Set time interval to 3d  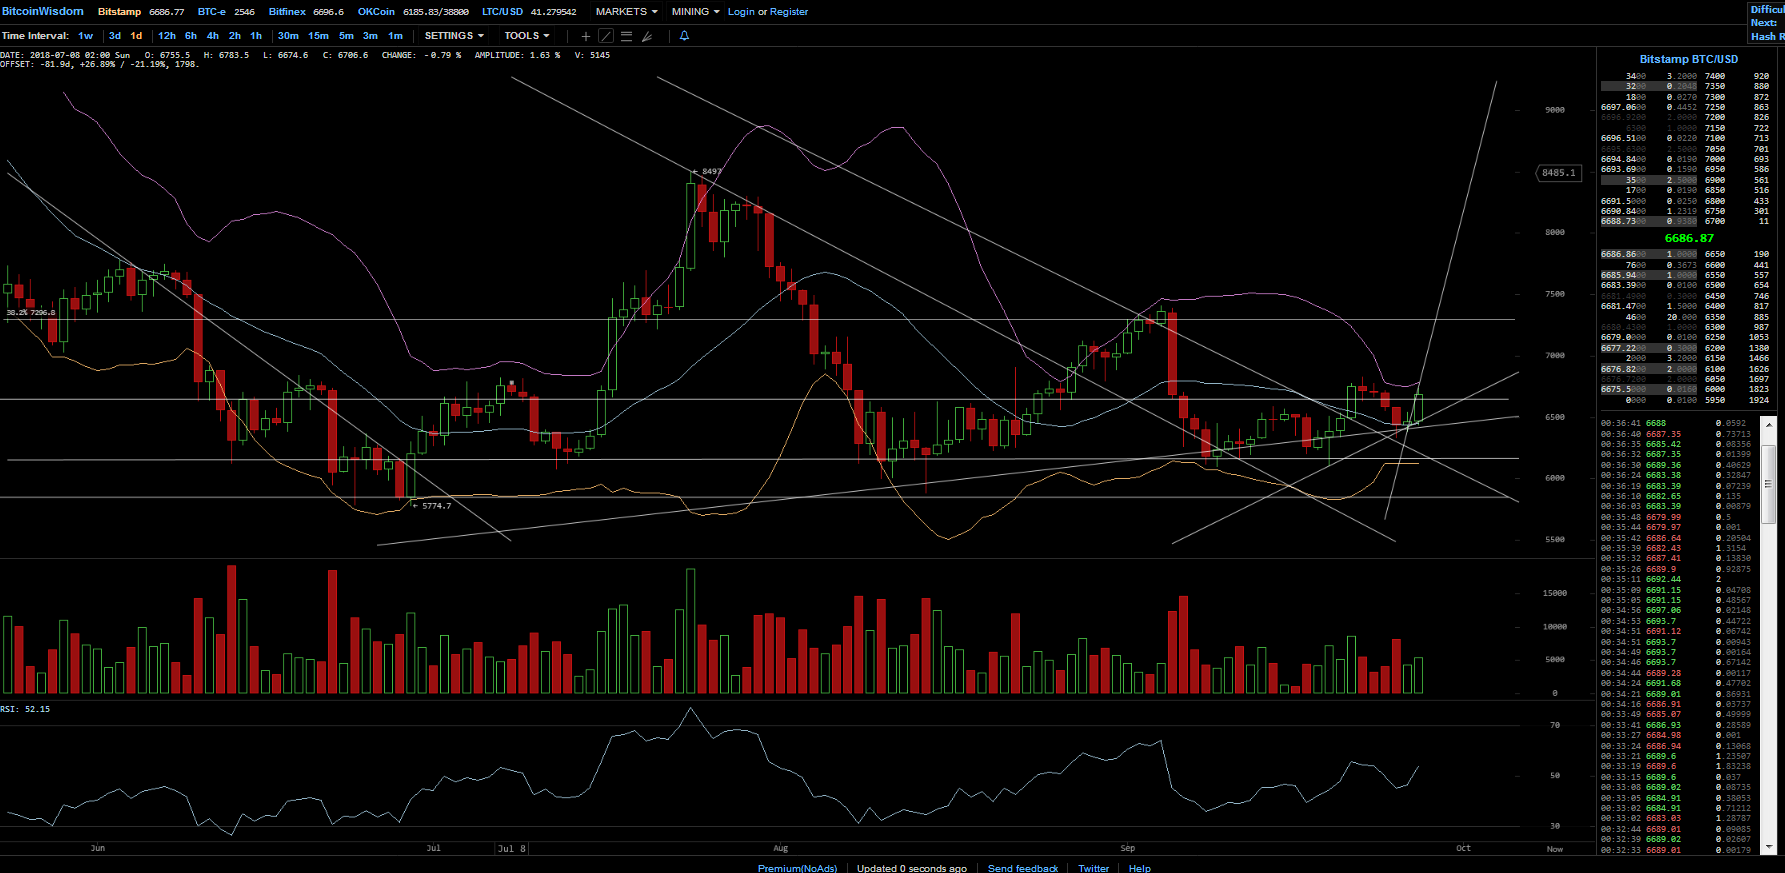(x=115, y=36)
